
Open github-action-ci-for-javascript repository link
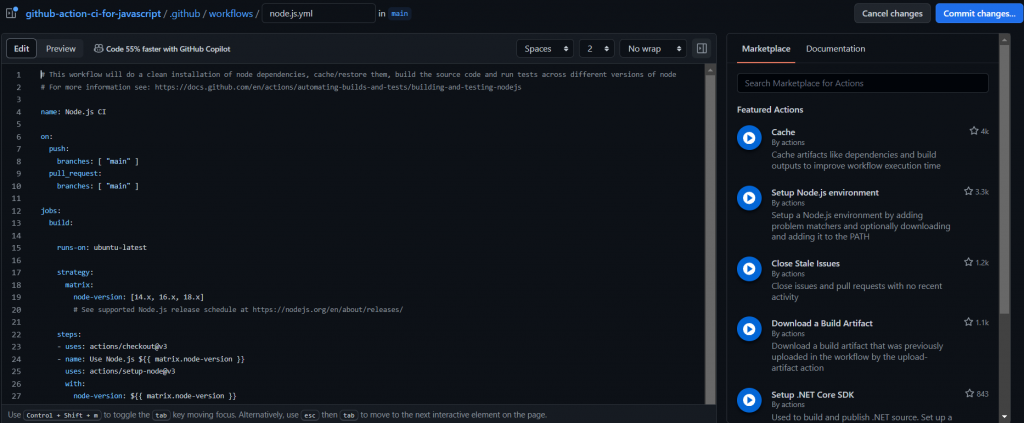(93, 14)
